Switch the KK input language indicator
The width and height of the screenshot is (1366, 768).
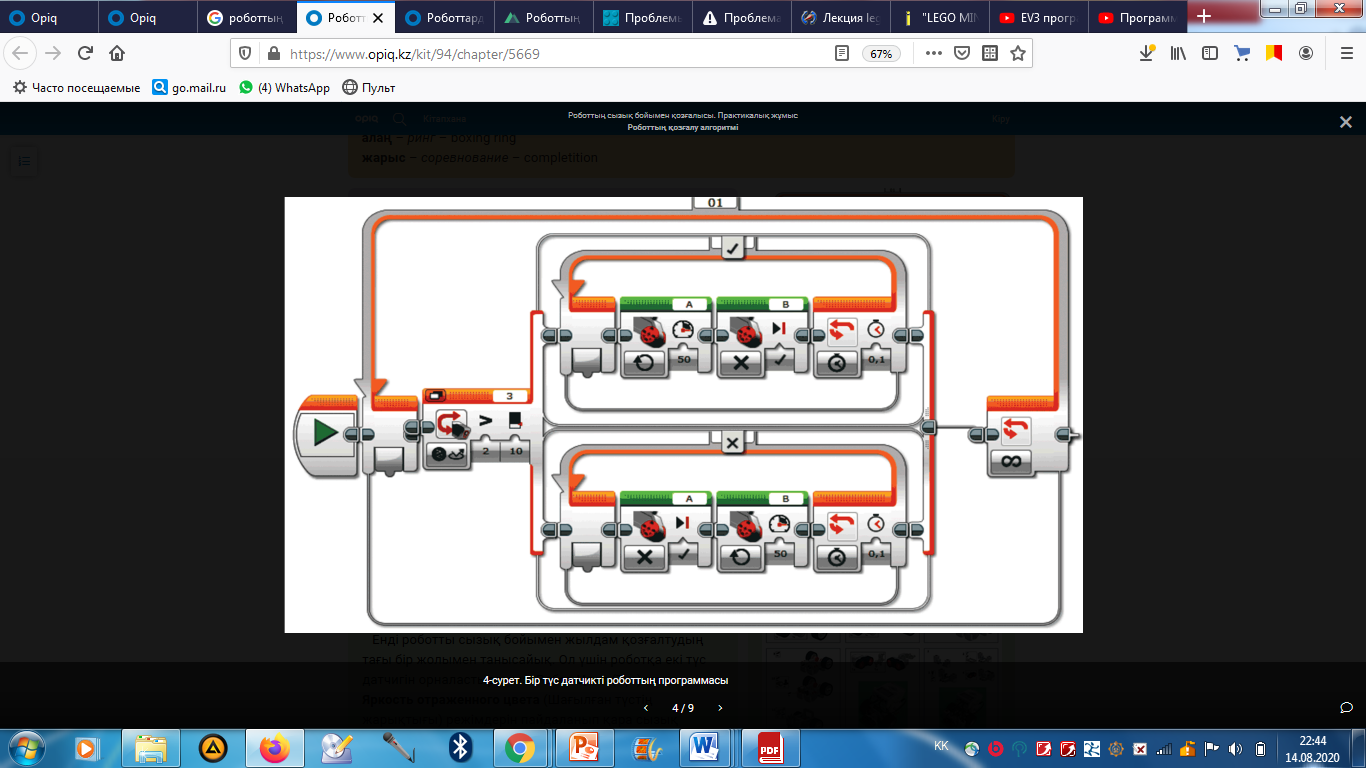click(941, 746)
